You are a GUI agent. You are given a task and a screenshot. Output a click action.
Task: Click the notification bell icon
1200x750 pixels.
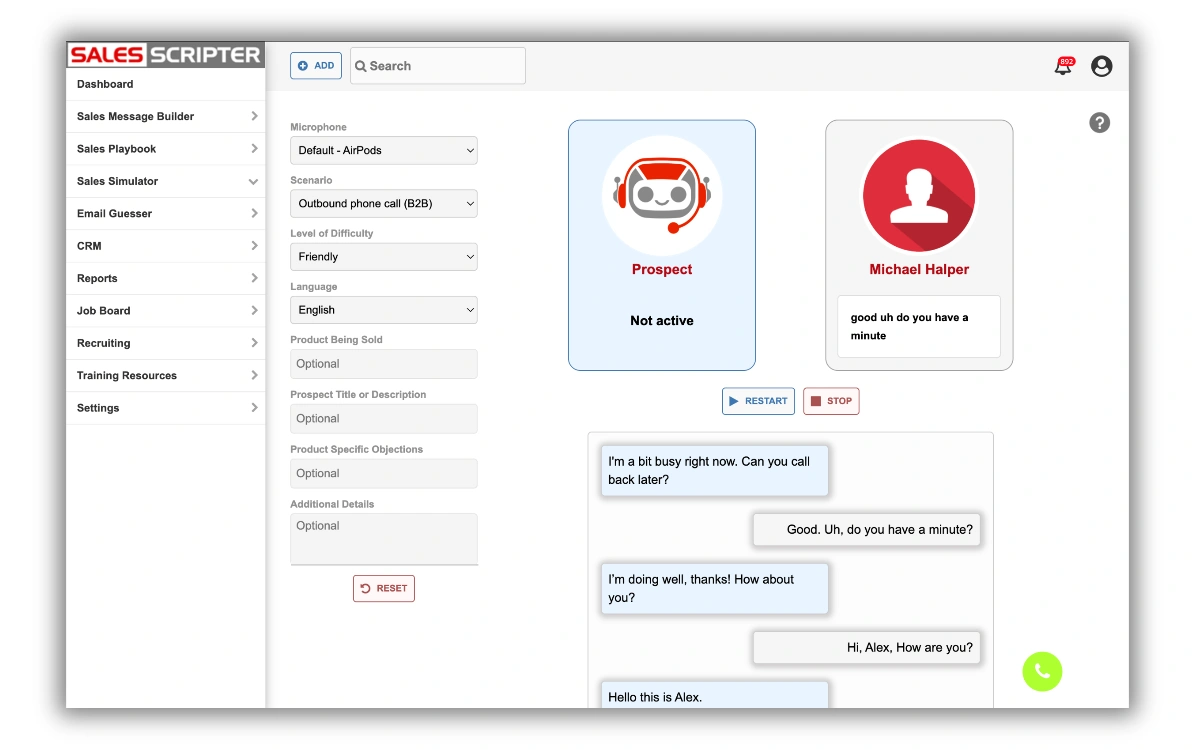tap(1062, 67)
